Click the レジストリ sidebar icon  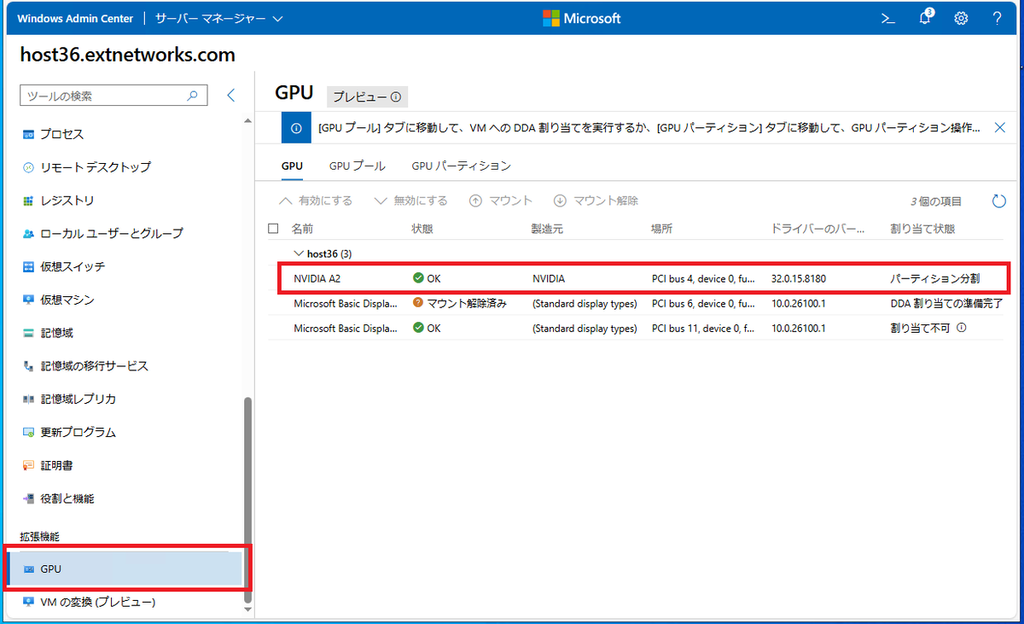click(x=28, y=201)
